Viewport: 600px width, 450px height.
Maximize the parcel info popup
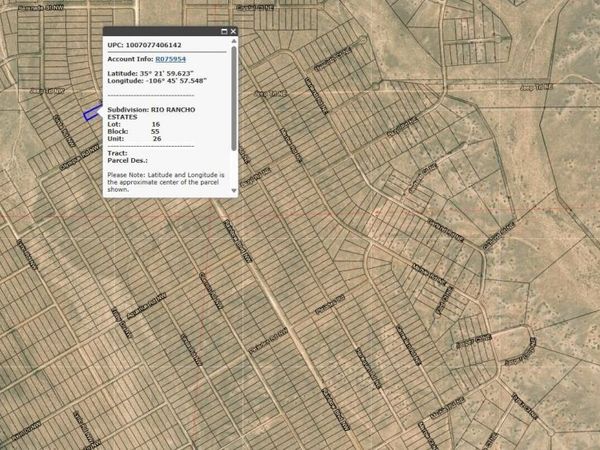[x=224, y=32]
